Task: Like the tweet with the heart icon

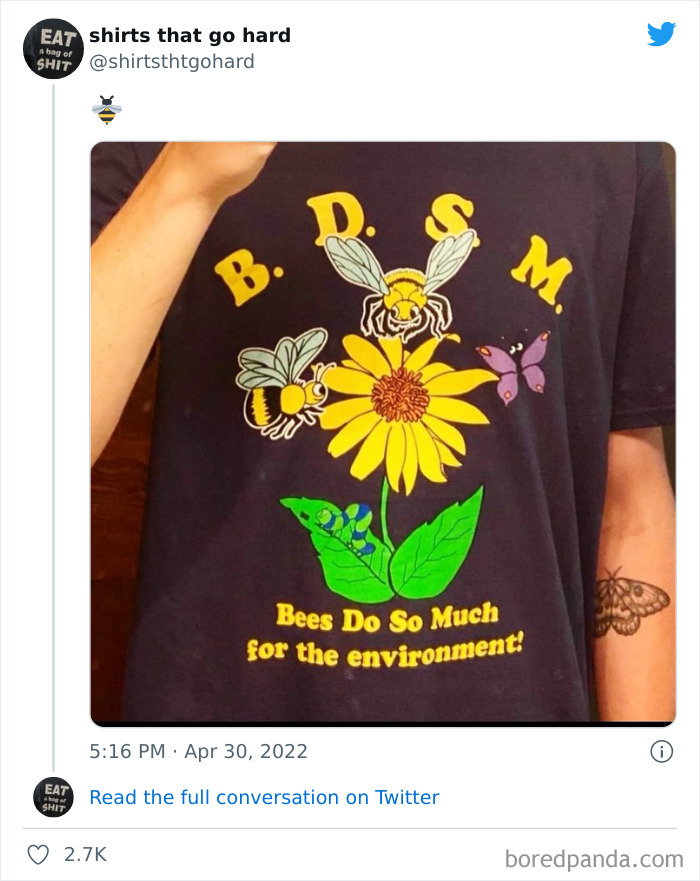Action: pos(38,855)
